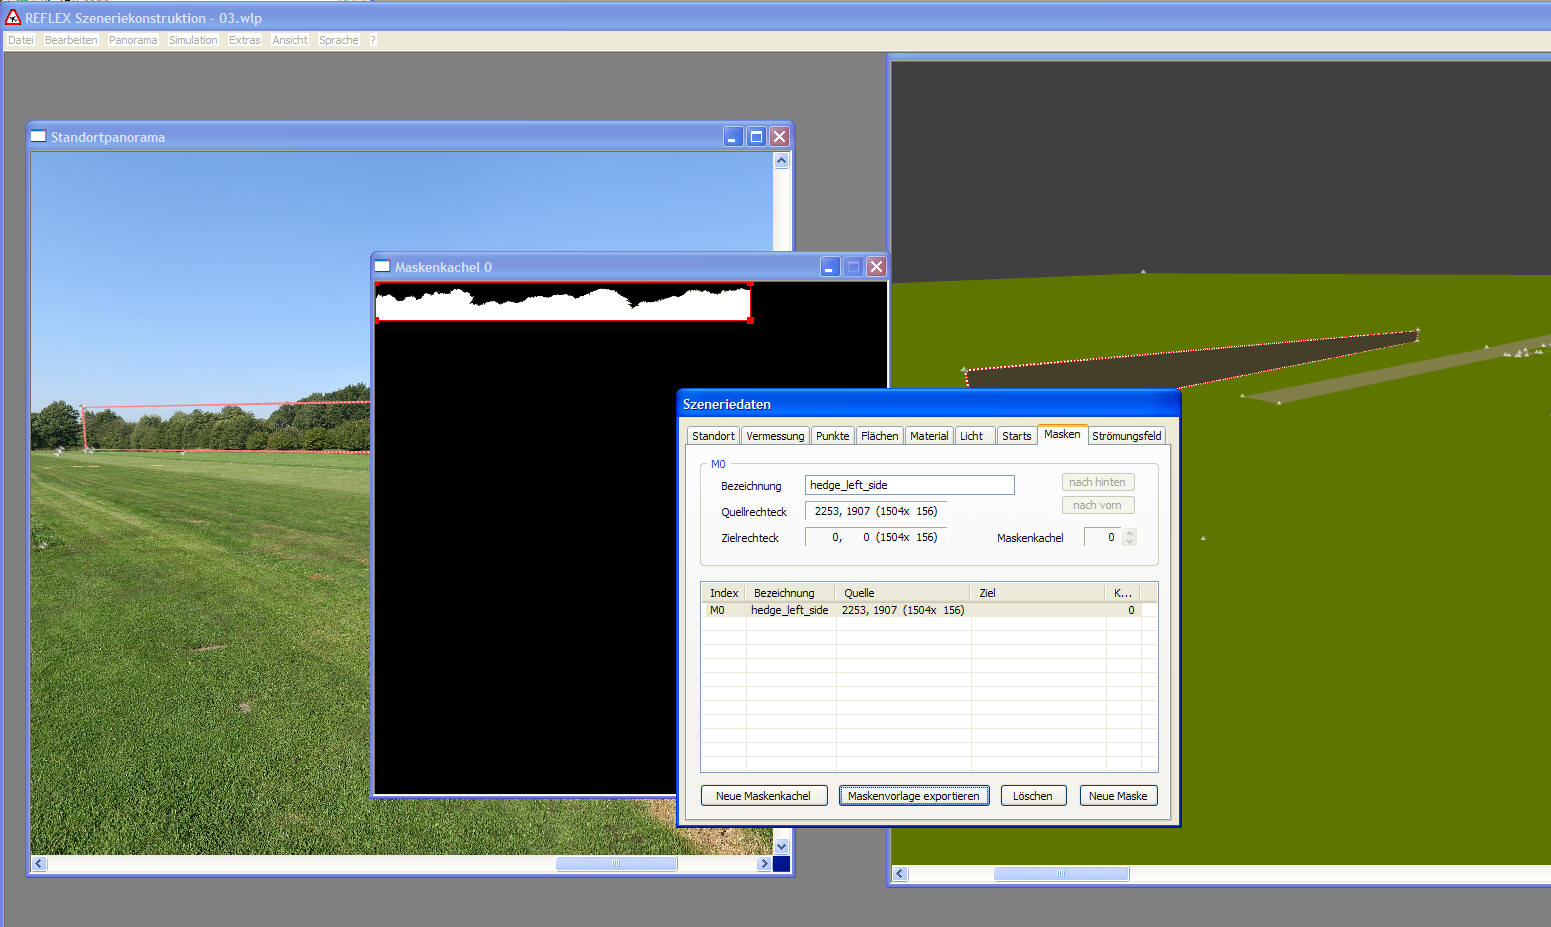Viewport: 1551px width, 927px height.
Task: Click the Index column header
Action: [724, 593]
